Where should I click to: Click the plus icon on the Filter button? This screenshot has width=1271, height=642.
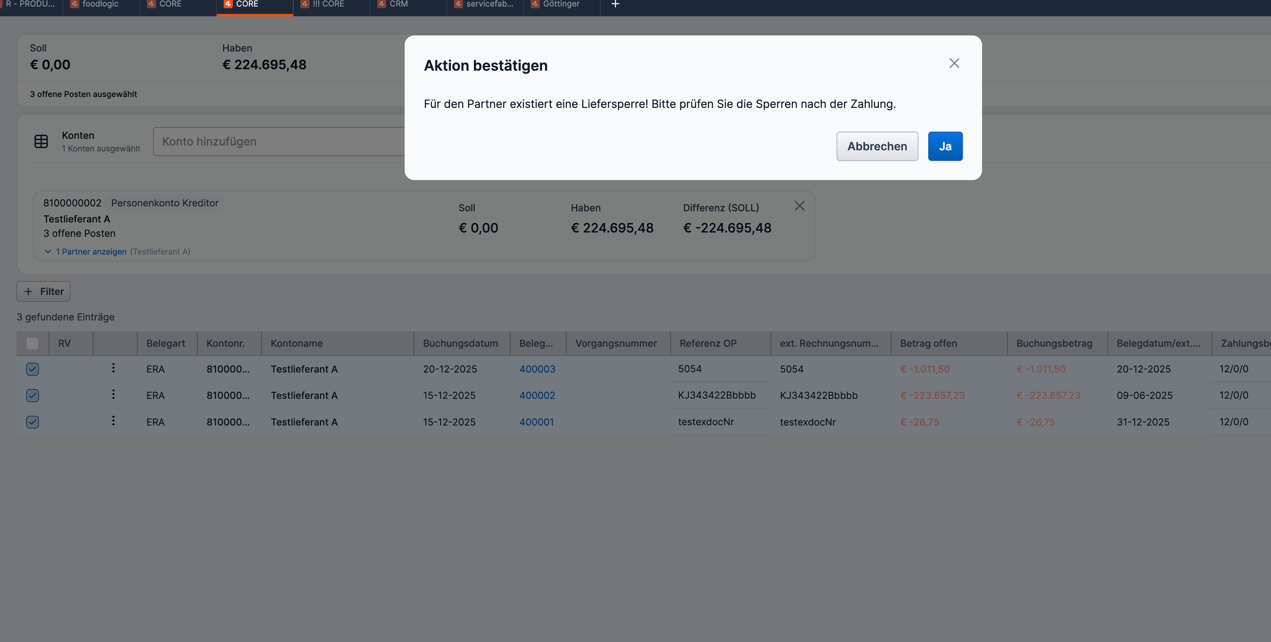point(30,291)
